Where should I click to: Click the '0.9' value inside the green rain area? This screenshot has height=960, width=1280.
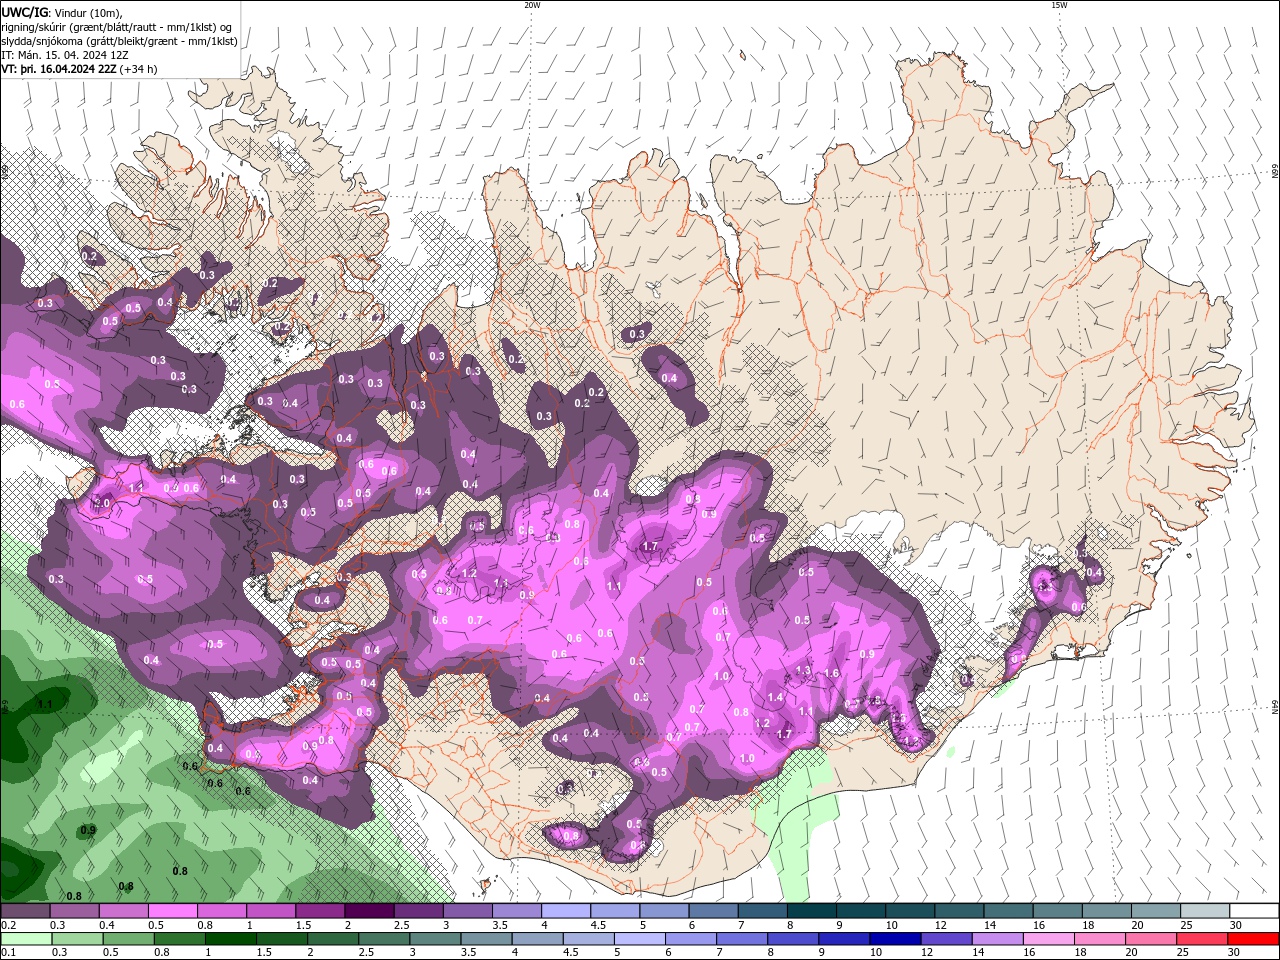pos(88,830)
